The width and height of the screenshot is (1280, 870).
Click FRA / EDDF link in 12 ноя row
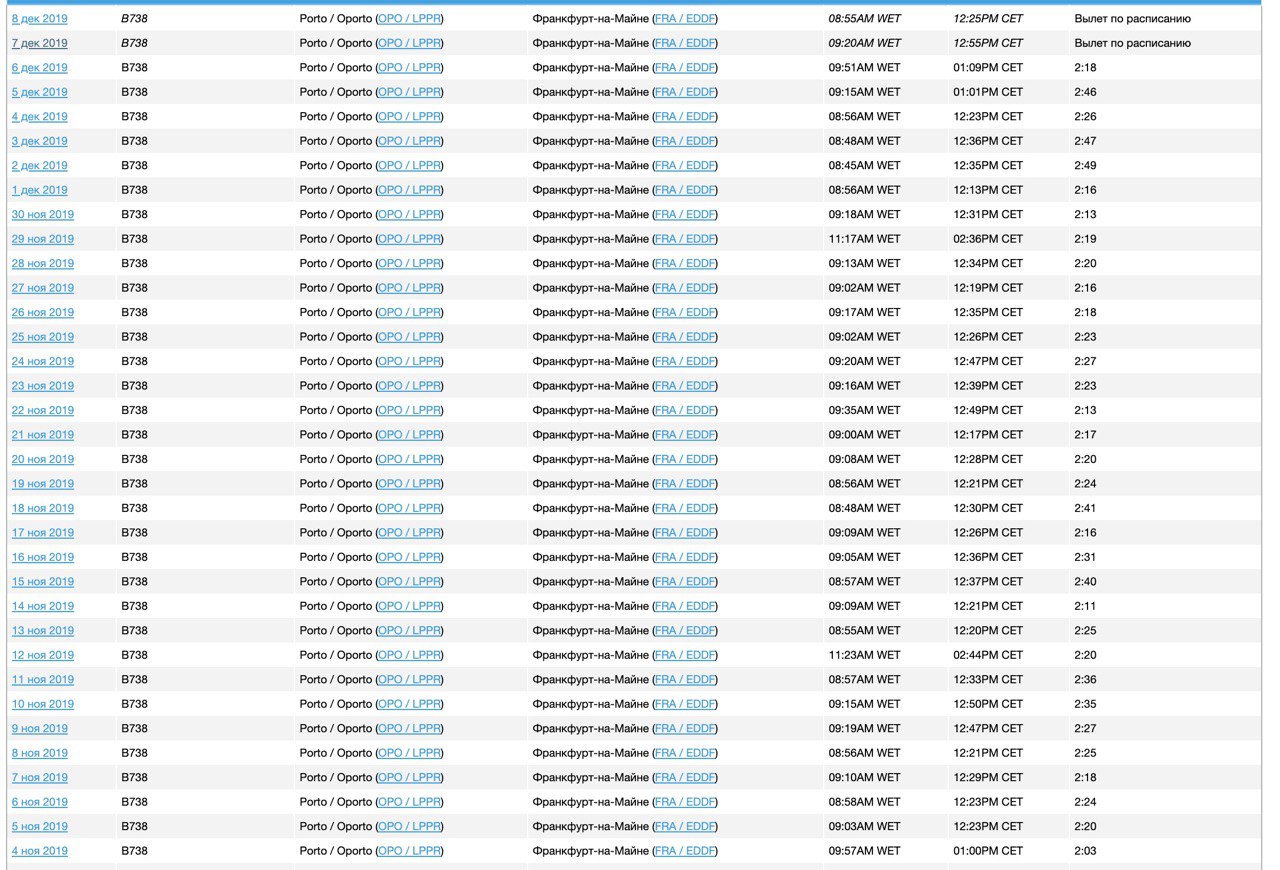[x=685, y=656]
